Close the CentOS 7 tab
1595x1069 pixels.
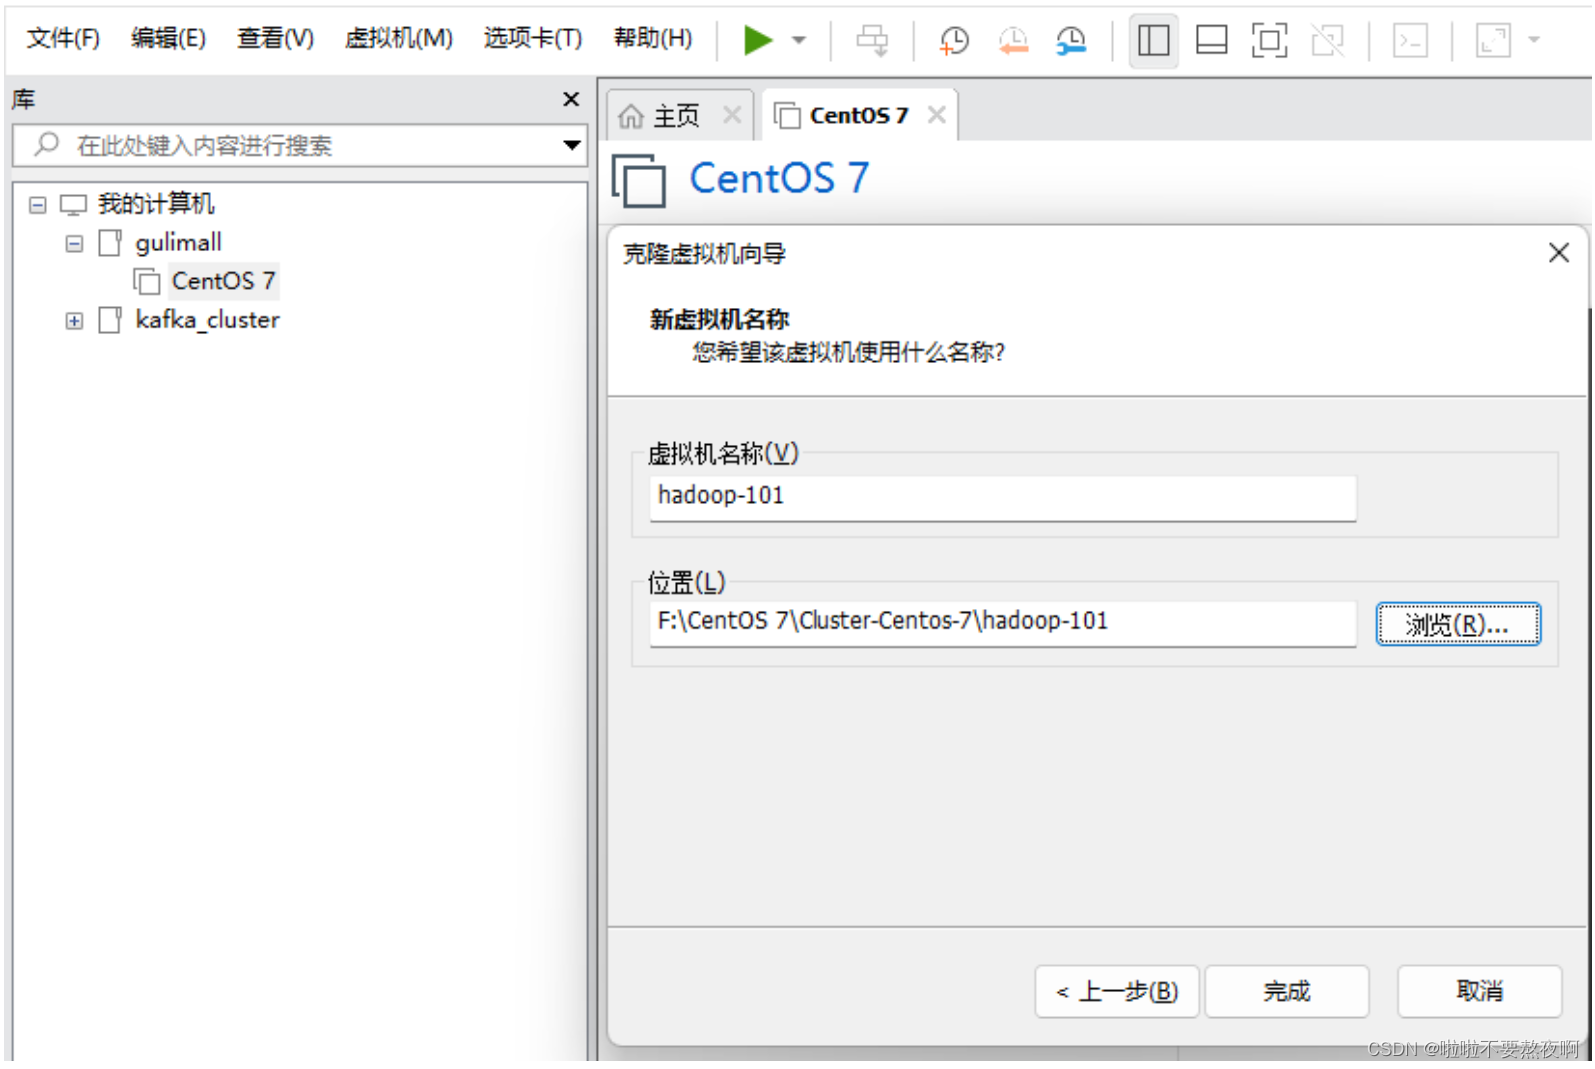936,115
